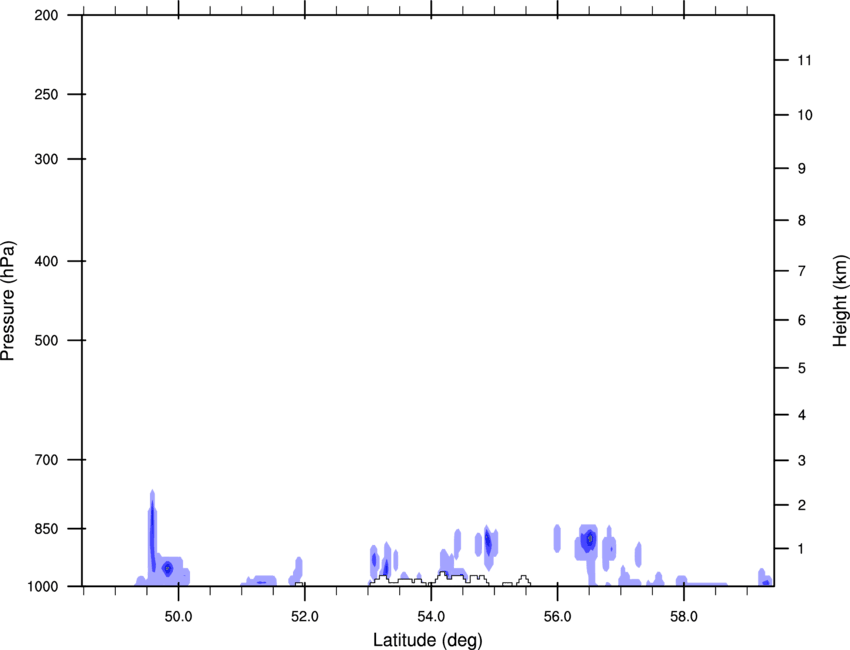Click the 2 km height label
This screenshot has width=850, height=650.
801,505
